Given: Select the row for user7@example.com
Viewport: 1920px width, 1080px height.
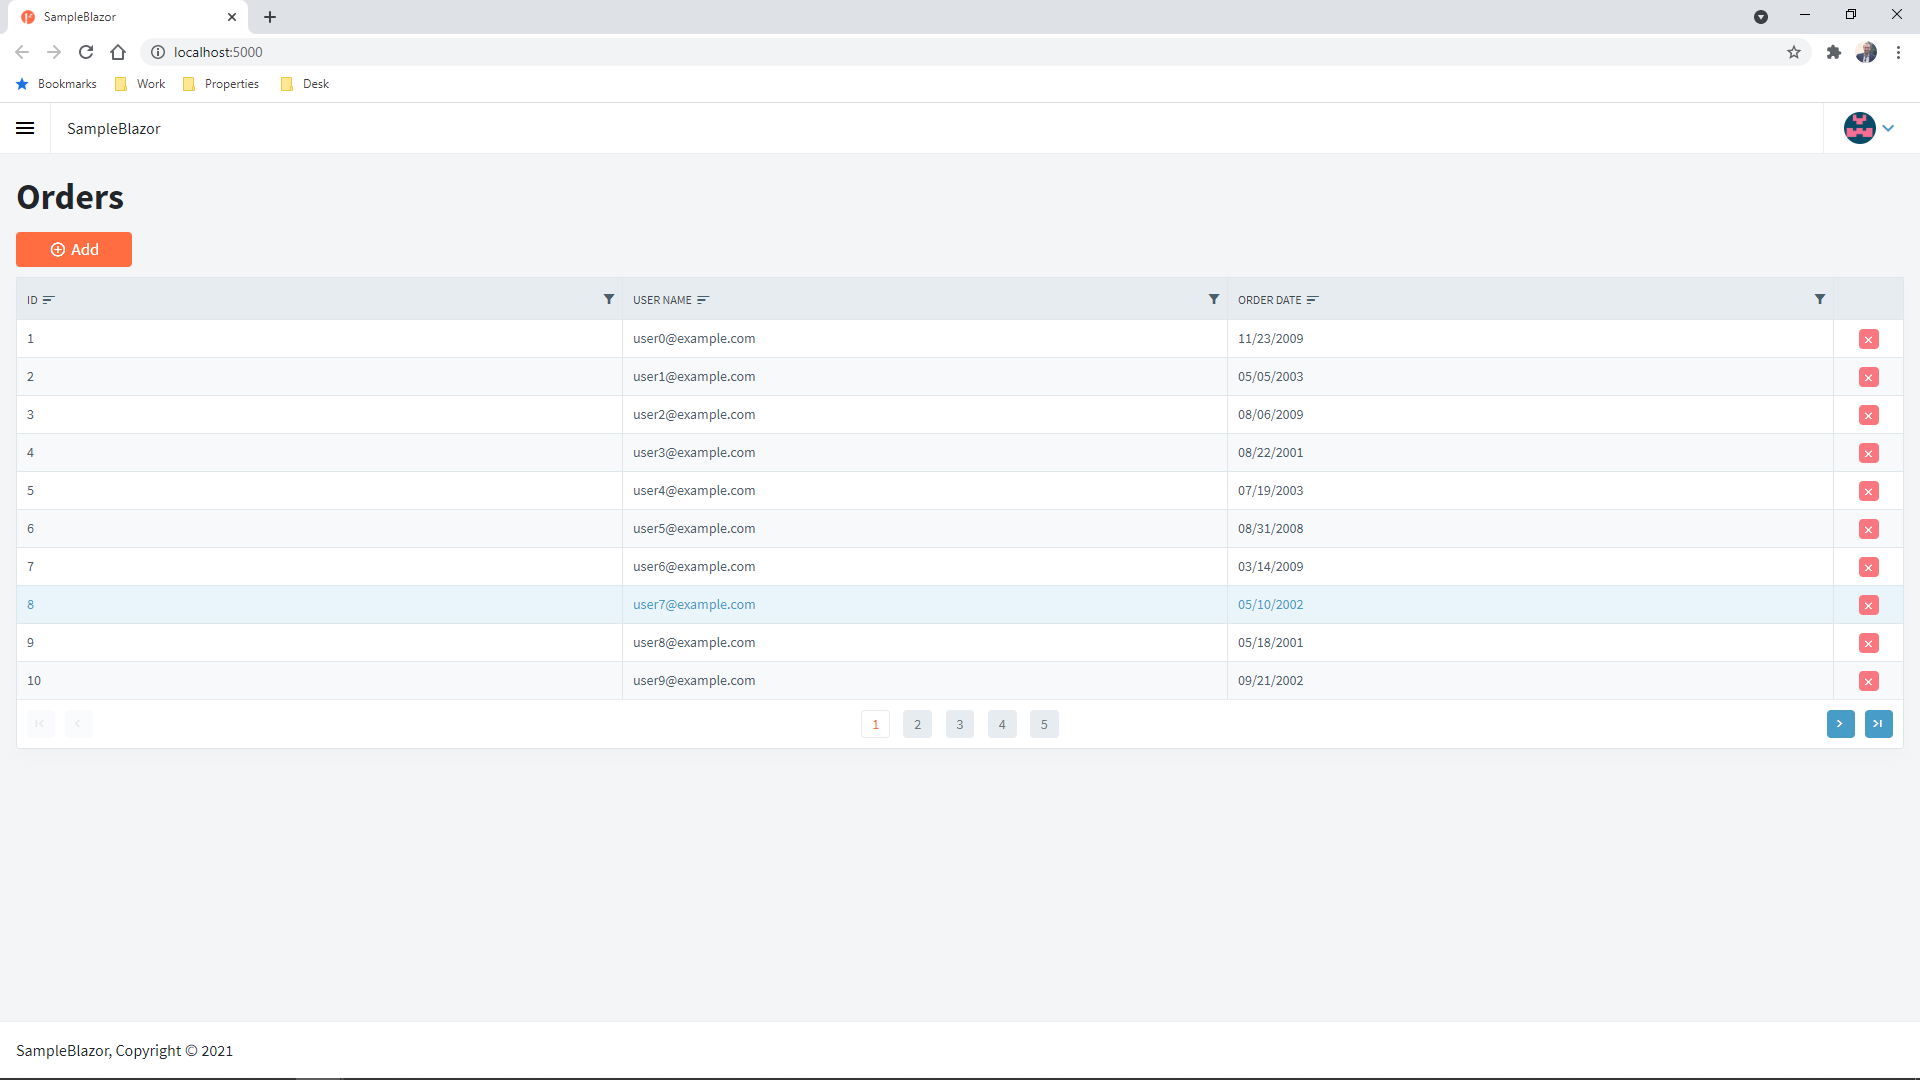Looking at the screenshot, I should [693, 605].
